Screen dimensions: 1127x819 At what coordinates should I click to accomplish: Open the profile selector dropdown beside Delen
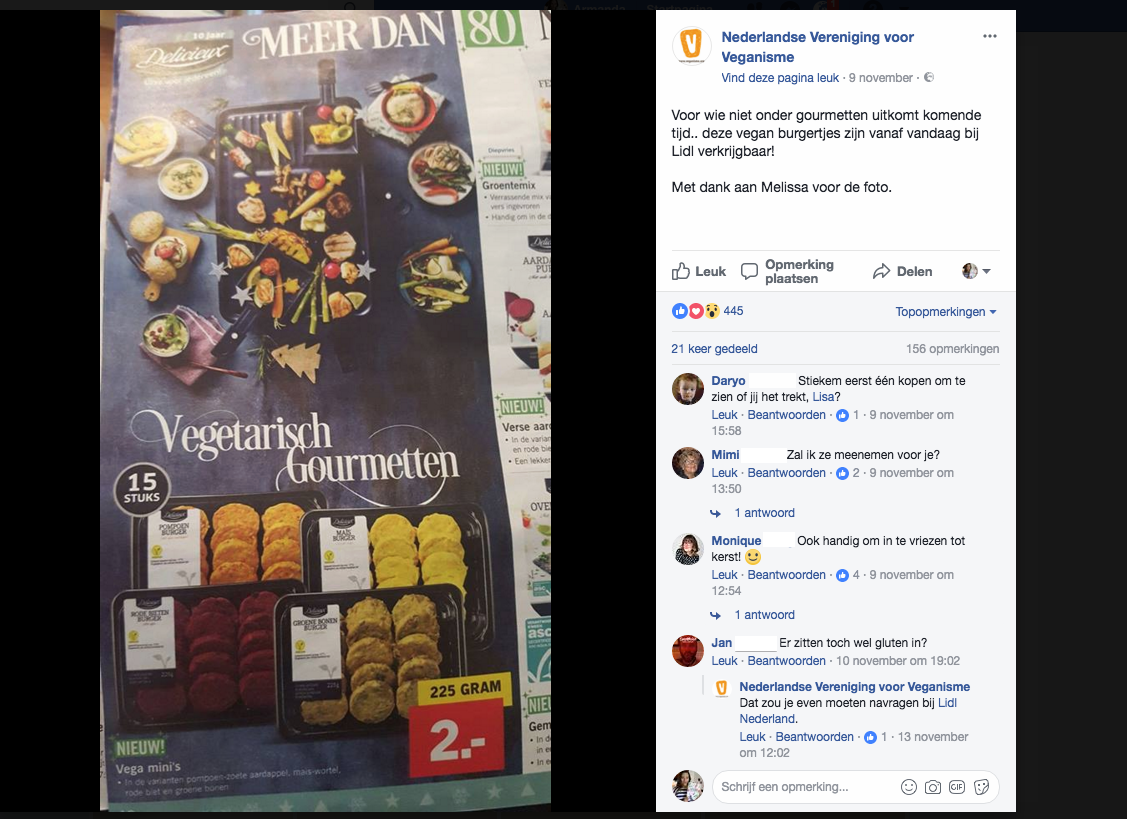[x=976, y=271]
